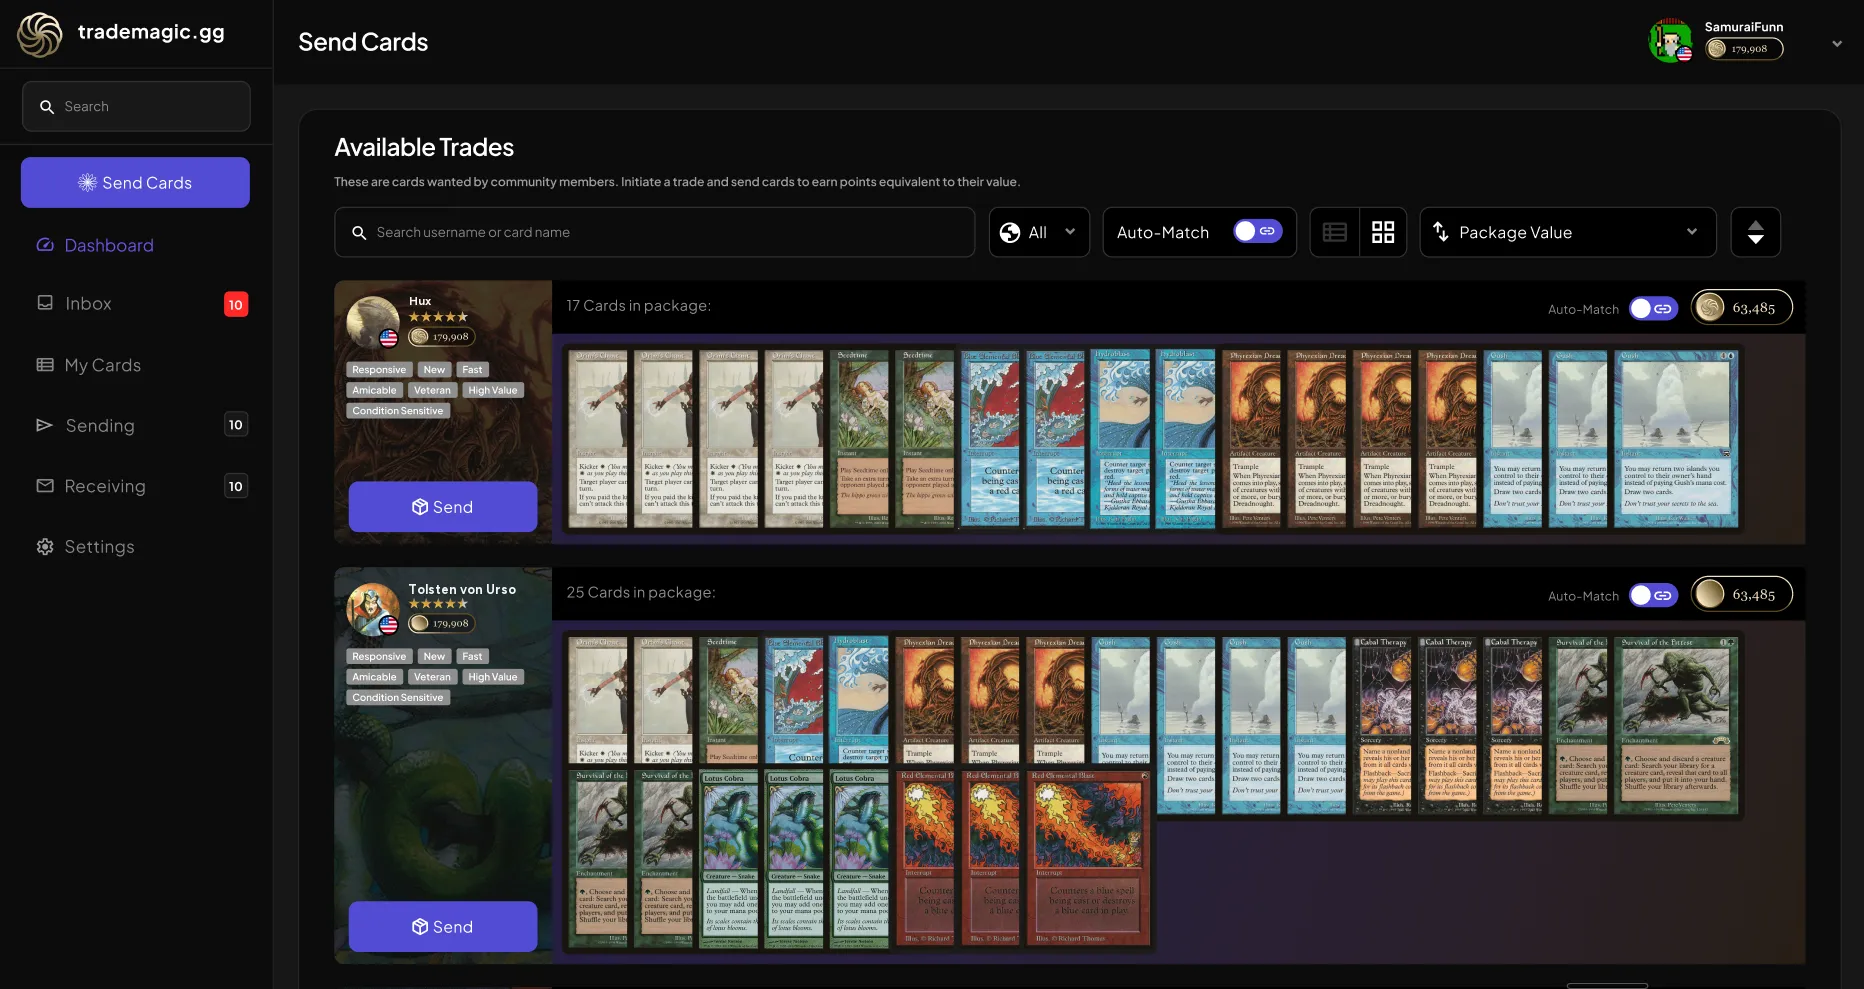Click the Send Cards sidebar button
This screenshot has width=1864, height=989.
click(135, 182)
